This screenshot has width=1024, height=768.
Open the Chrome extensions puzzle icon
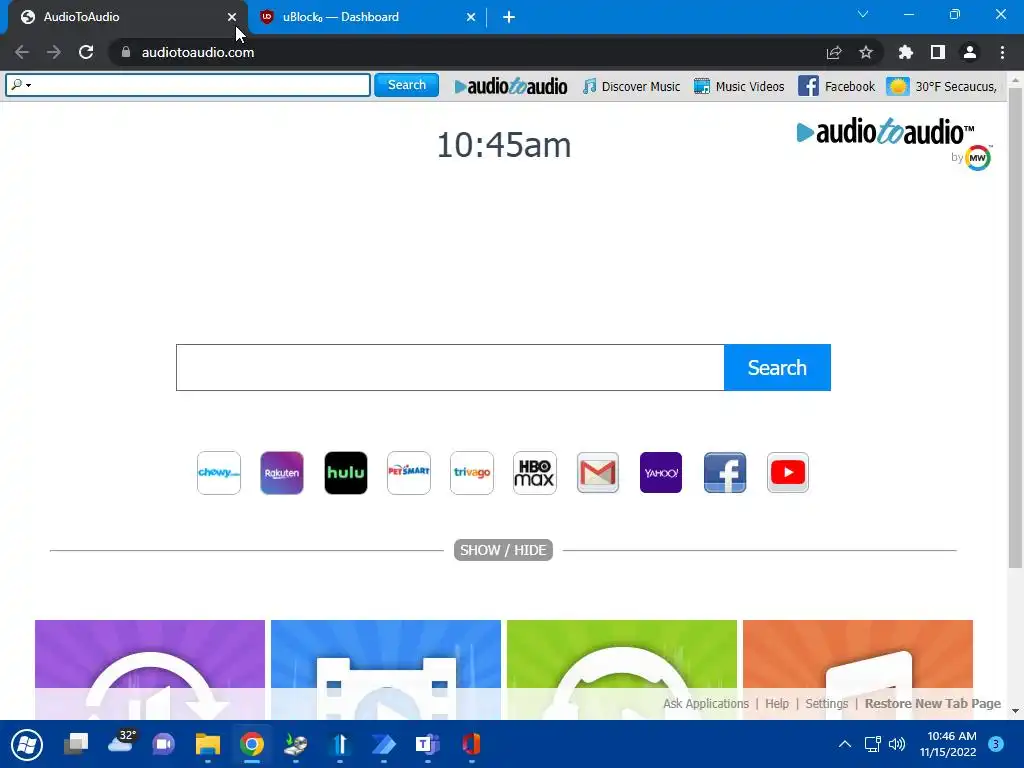[x=906, y=52]
